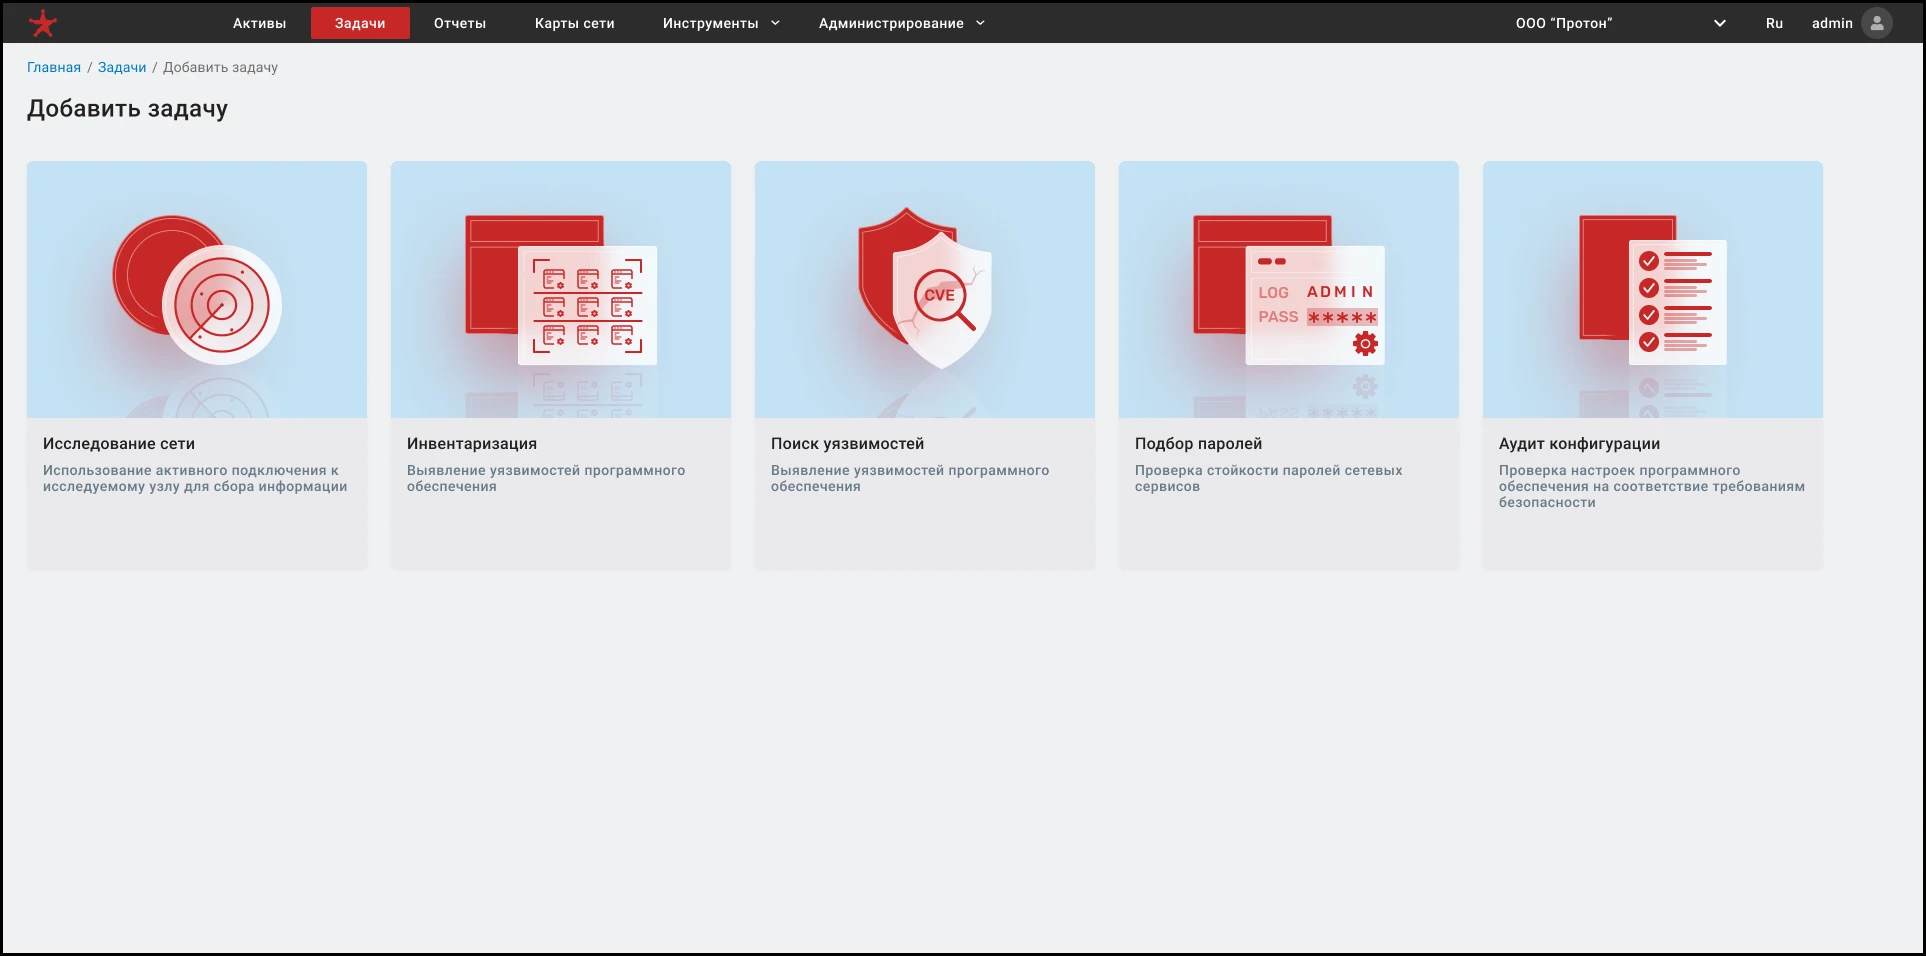
Task: Open the admin user avatar icon
Action: pyautogui.click(x=1877, y=23)
